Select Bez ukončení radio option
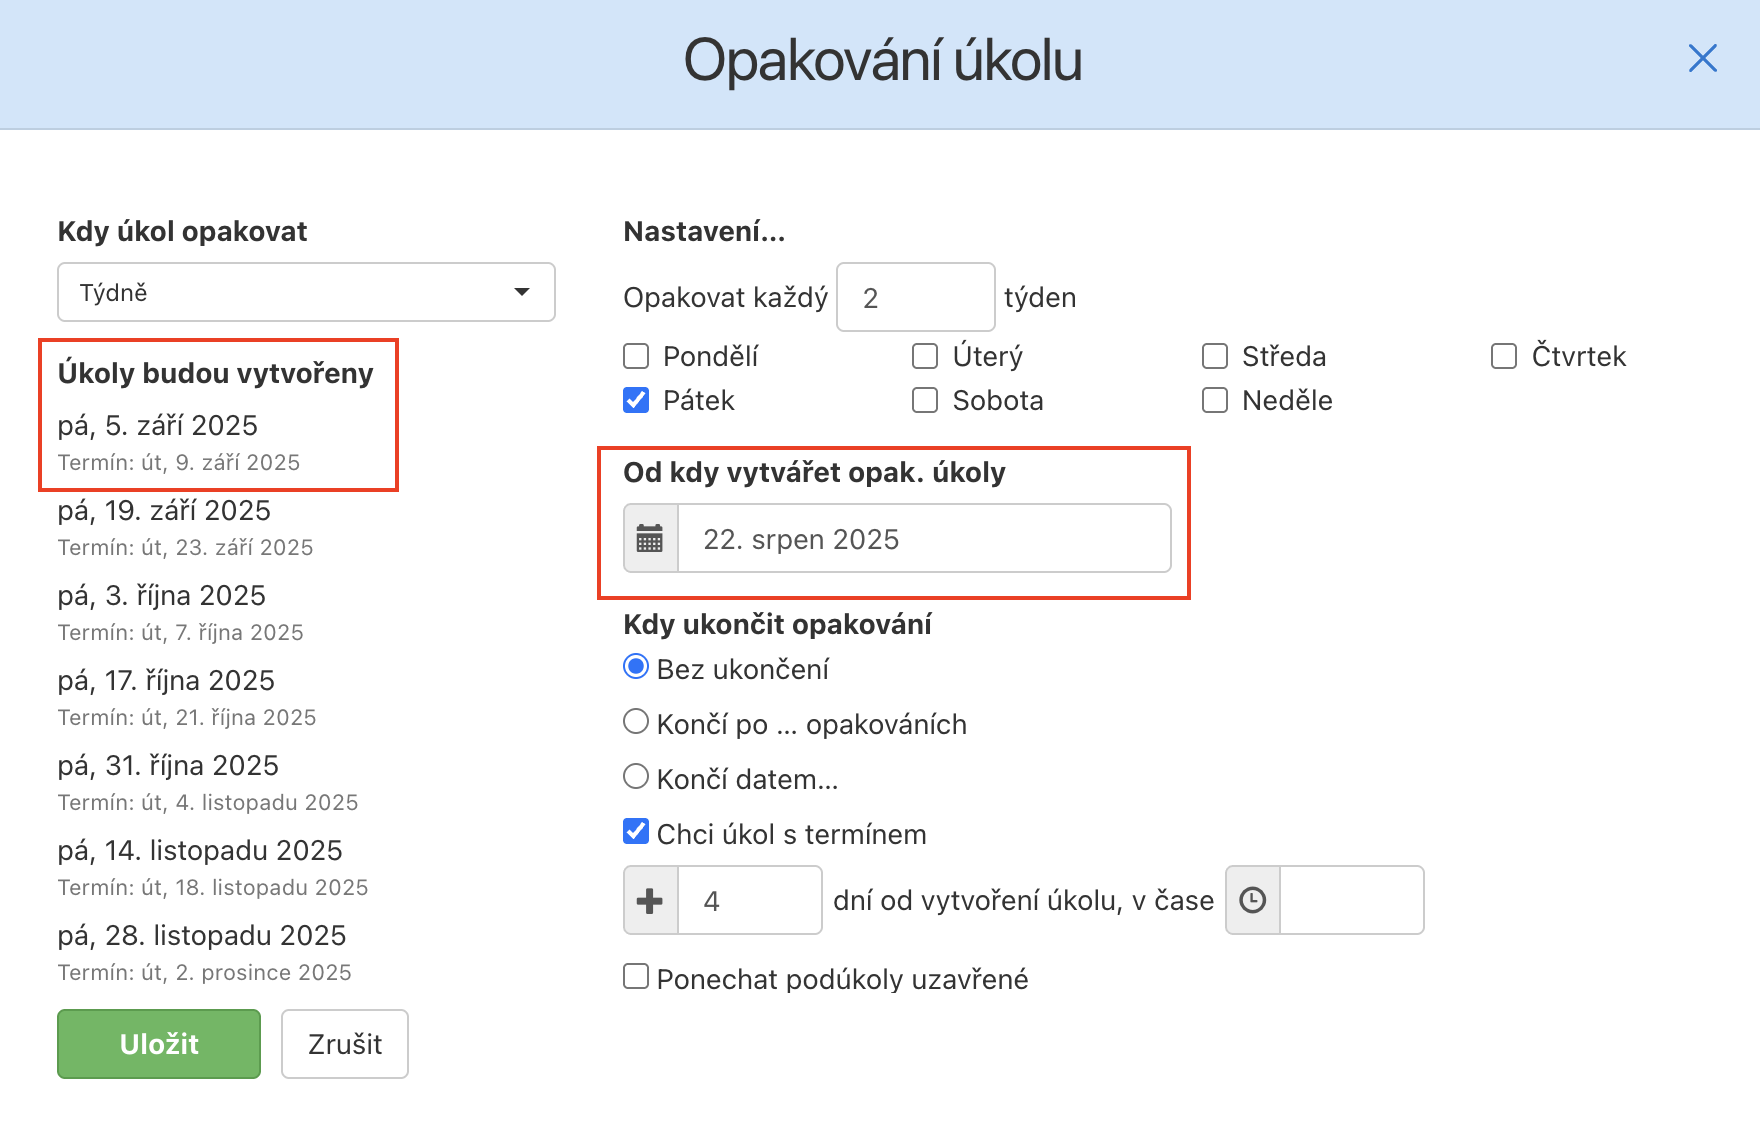 pos(636,667)
